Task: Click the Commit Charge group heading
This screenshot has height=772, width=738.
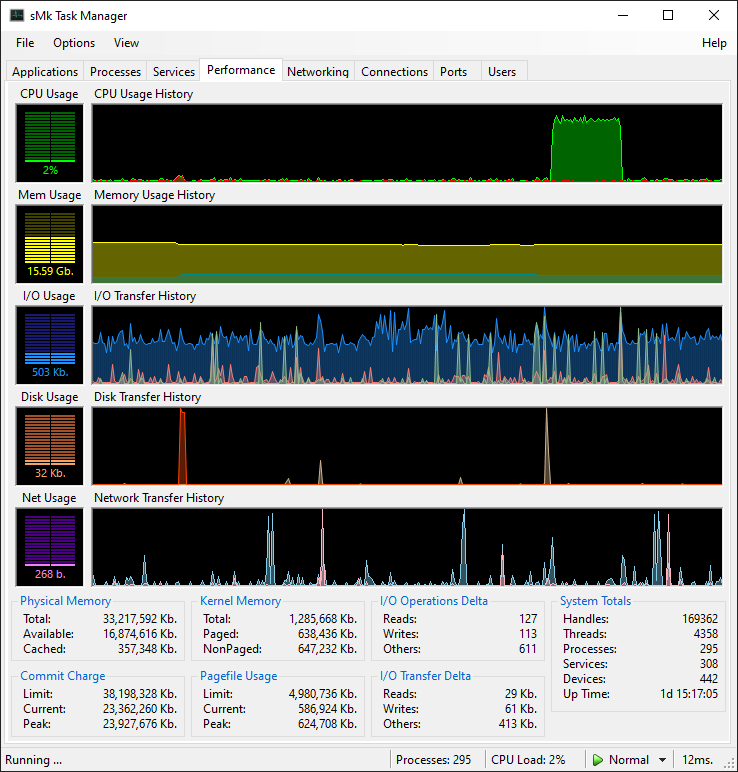Action: [63, 676]
